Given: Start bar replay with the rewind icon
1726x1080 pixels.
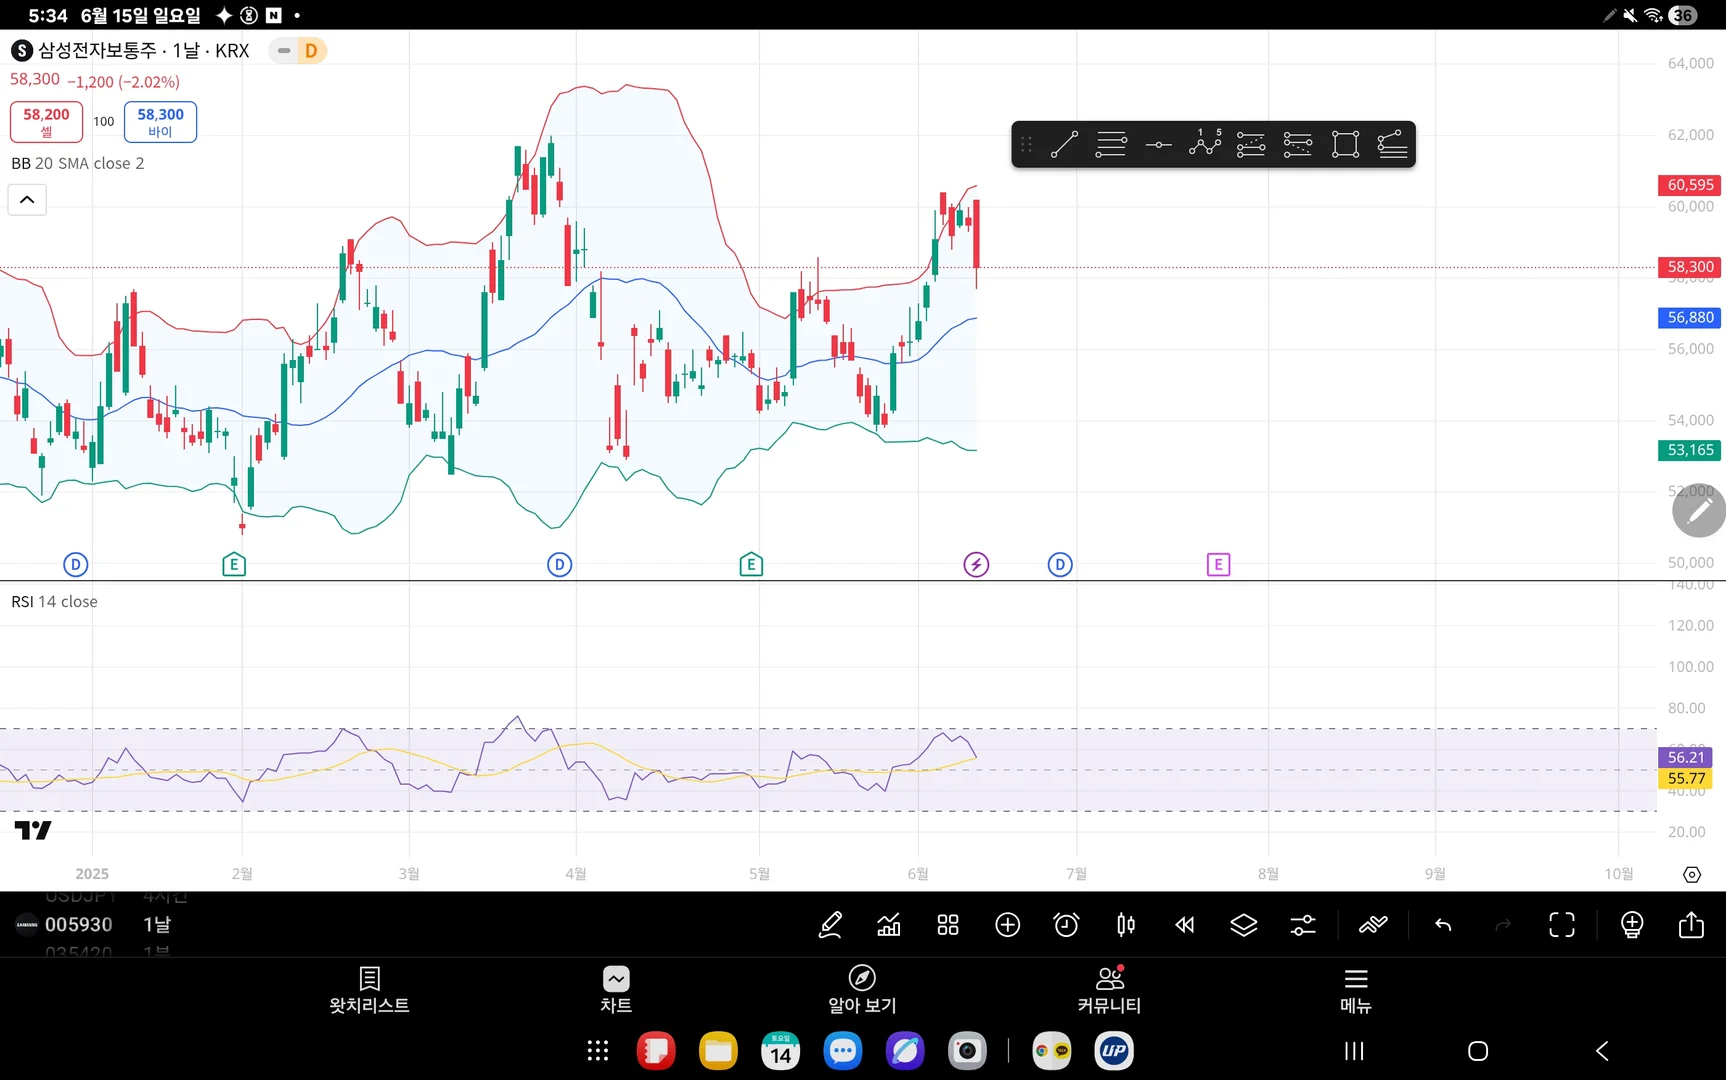Looking at the screenshot, I should point(1184,925).
